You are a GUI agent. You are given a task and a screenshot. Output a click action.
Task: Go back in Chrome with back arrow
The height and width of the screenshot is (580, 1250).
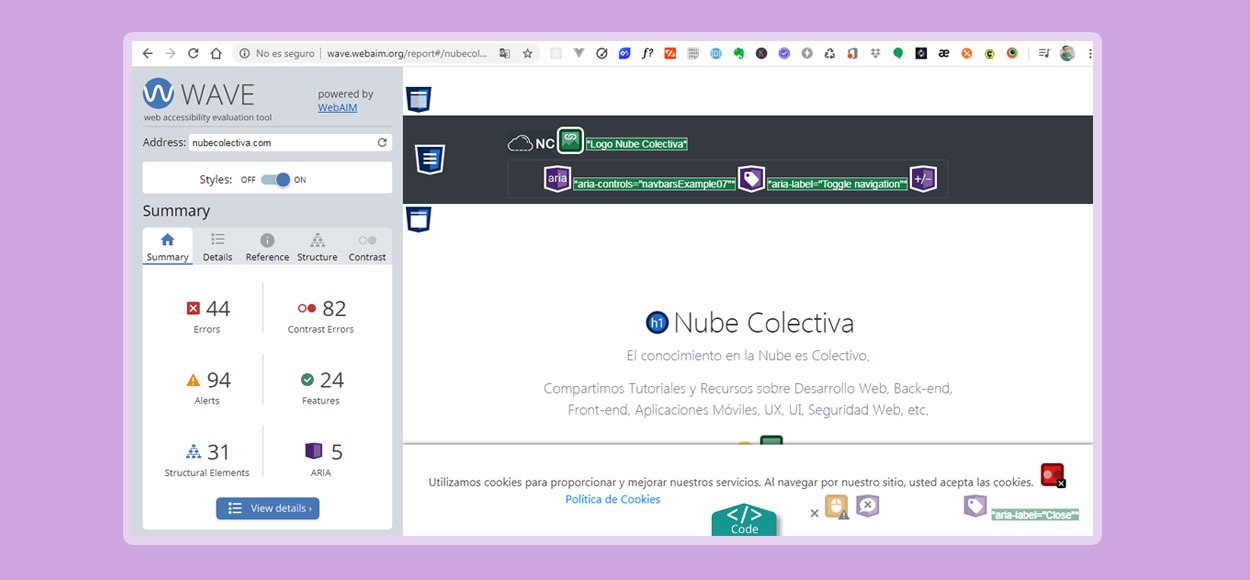pyautogui.click(x=147, y=53)
